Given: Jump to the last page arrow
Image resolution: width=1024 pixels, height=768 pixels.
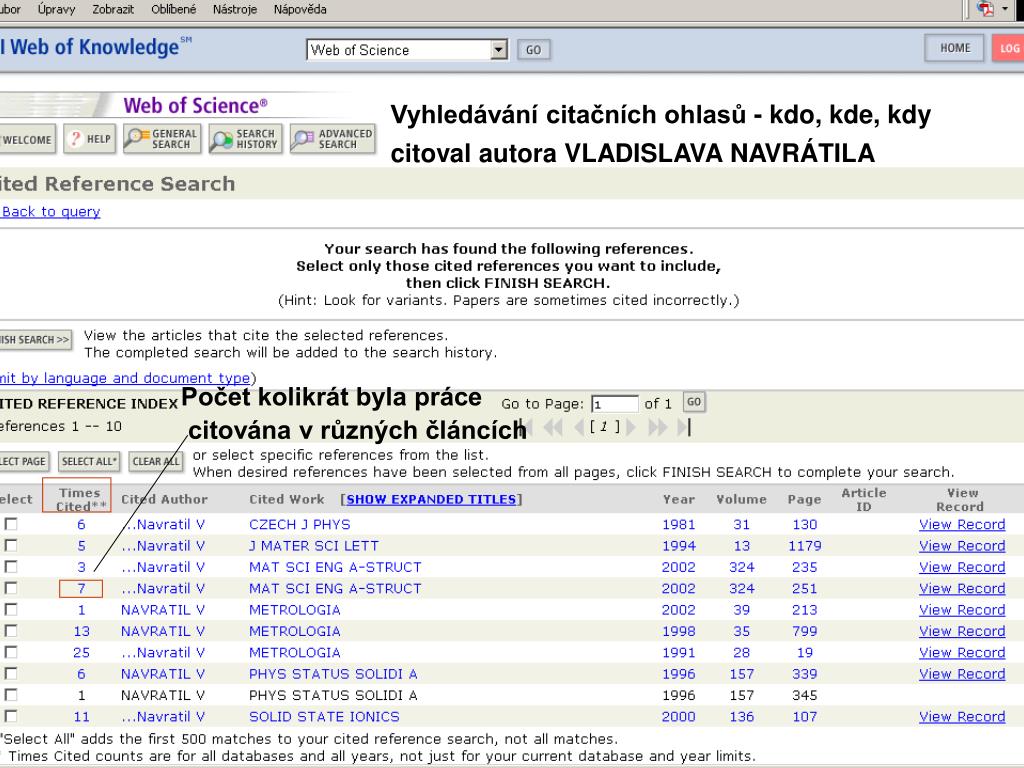Looking at the screenshot, I should (684, 427).
